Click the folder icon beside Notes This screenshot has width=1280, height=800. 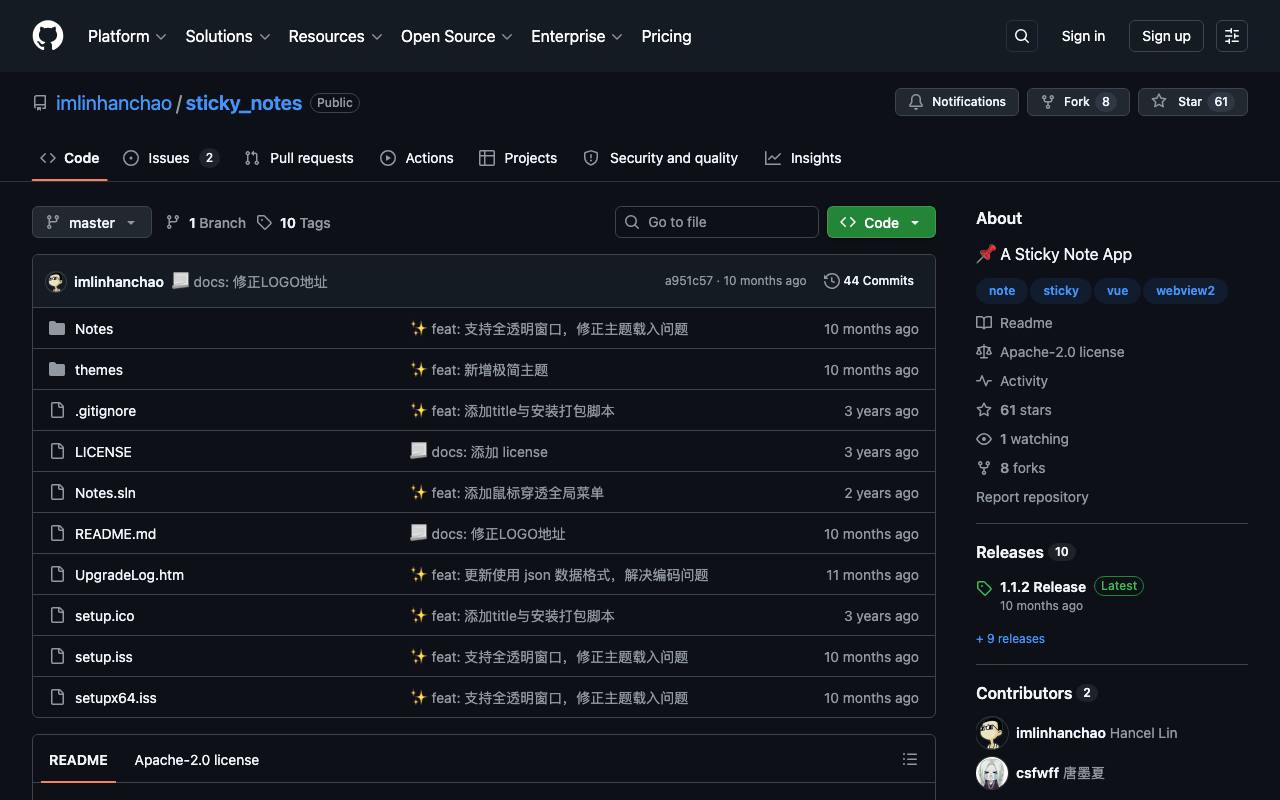pyautogui.click(x=57, y=329)
